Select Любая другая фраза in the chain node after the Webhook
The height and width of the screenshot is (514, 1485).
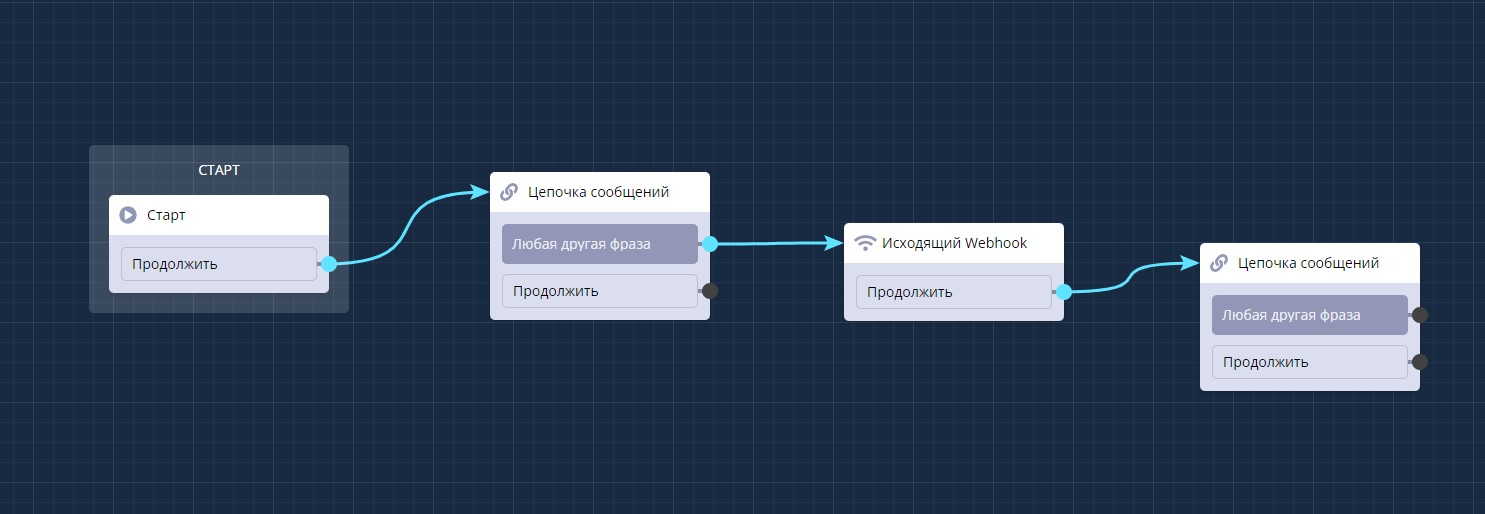click(1309, 315)
